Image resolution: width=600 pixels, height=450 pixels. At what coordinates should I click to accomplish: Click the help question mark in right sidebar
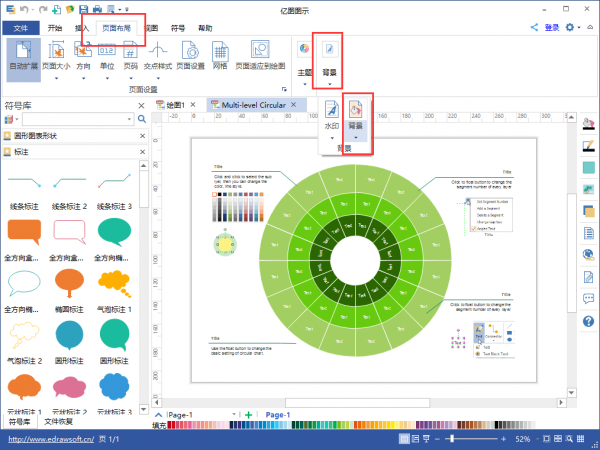[589, 321]
